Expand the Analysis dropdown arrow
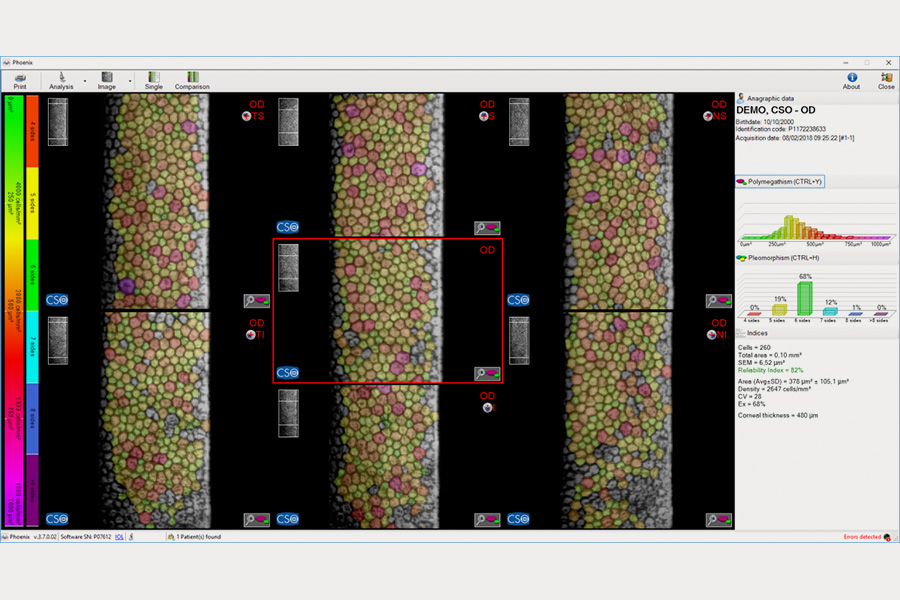 tap(85, 81)
